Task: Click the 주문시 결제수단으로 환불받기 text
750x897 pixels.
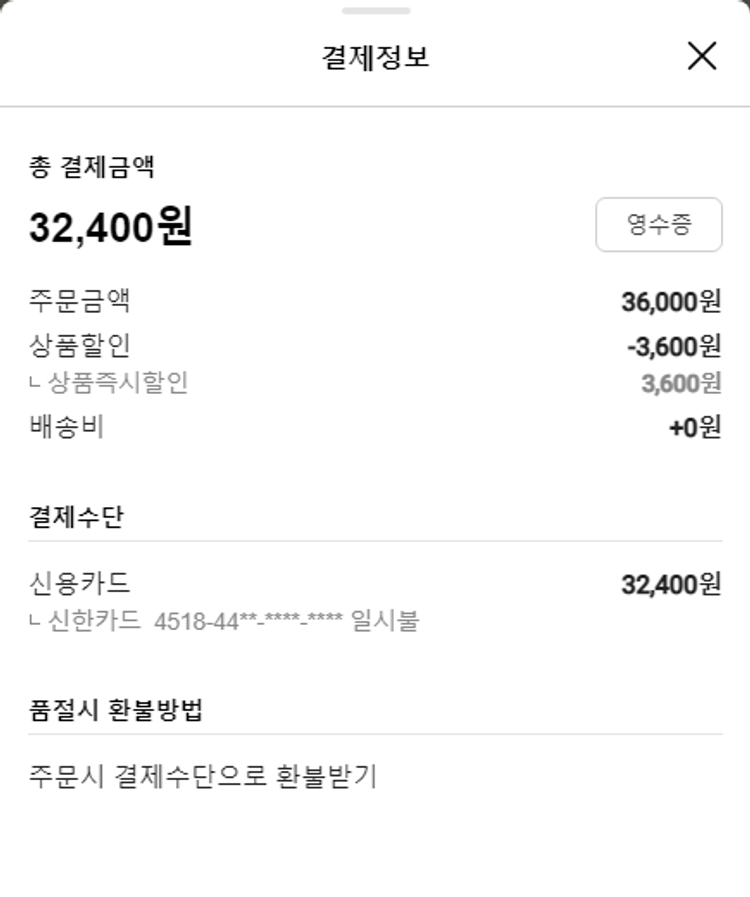Action: [x=203, y=776]
